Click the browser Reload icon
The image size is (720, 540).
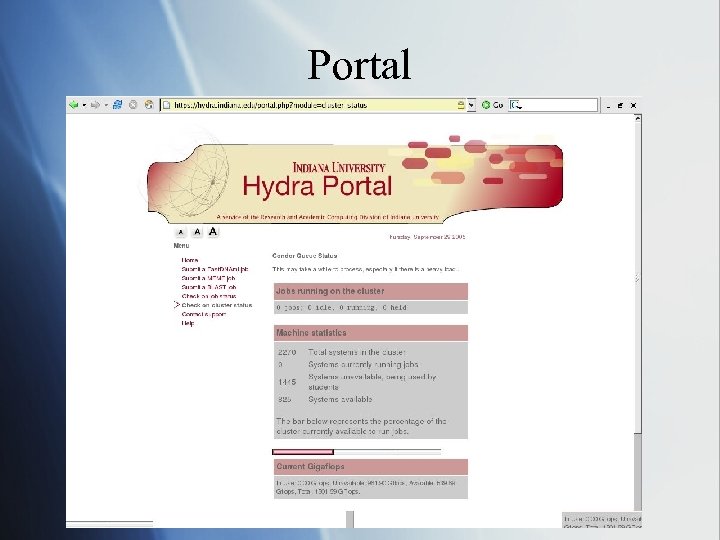click(118, 105)
